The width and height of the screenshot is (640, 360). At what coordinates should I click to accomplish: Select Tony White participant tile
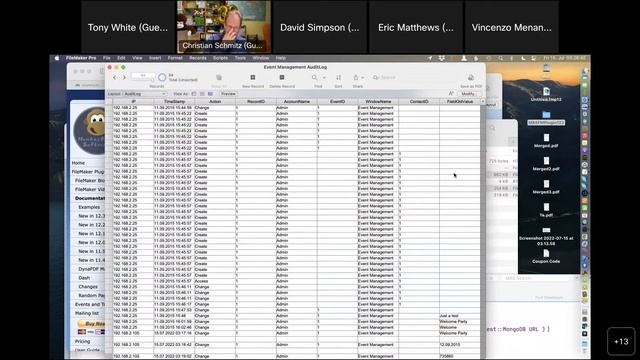(x=128, y=27)
